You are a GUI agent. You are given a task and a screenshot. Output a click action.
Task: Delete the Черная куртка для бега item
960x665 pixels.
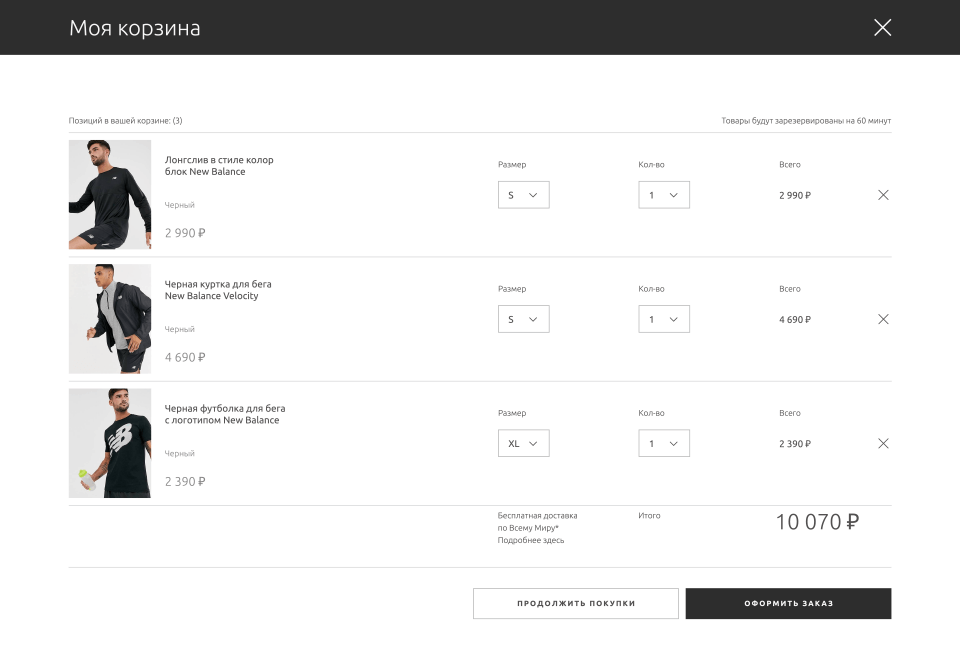point(883,319)
